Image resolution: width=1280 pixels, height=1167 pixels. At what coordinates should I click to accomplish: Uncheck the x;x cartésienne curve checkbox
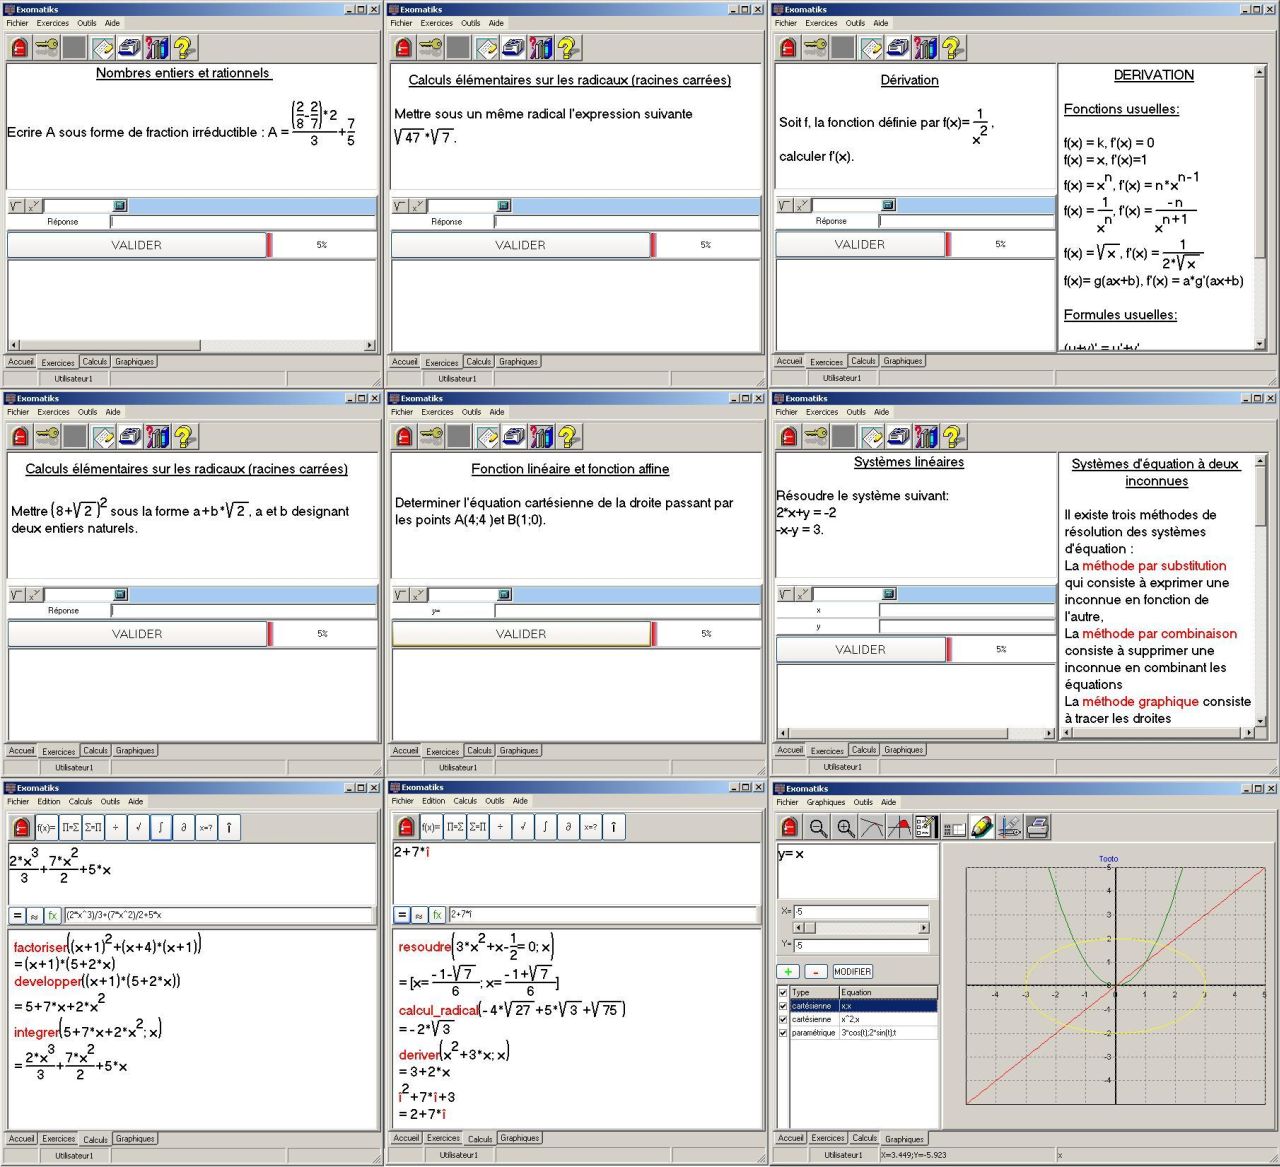click(783, 1006)
